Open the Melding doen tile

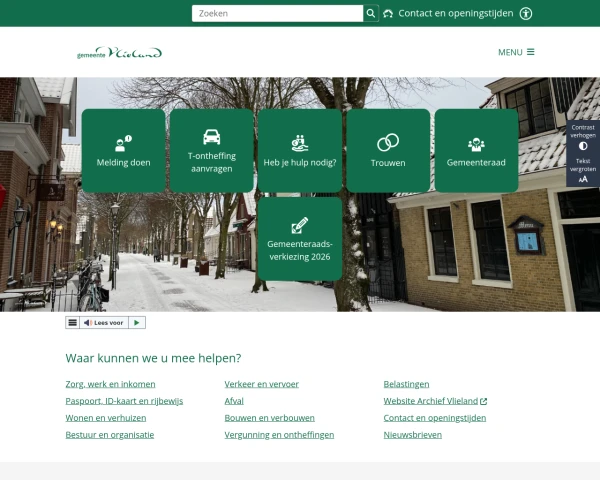tap(124, 150)
